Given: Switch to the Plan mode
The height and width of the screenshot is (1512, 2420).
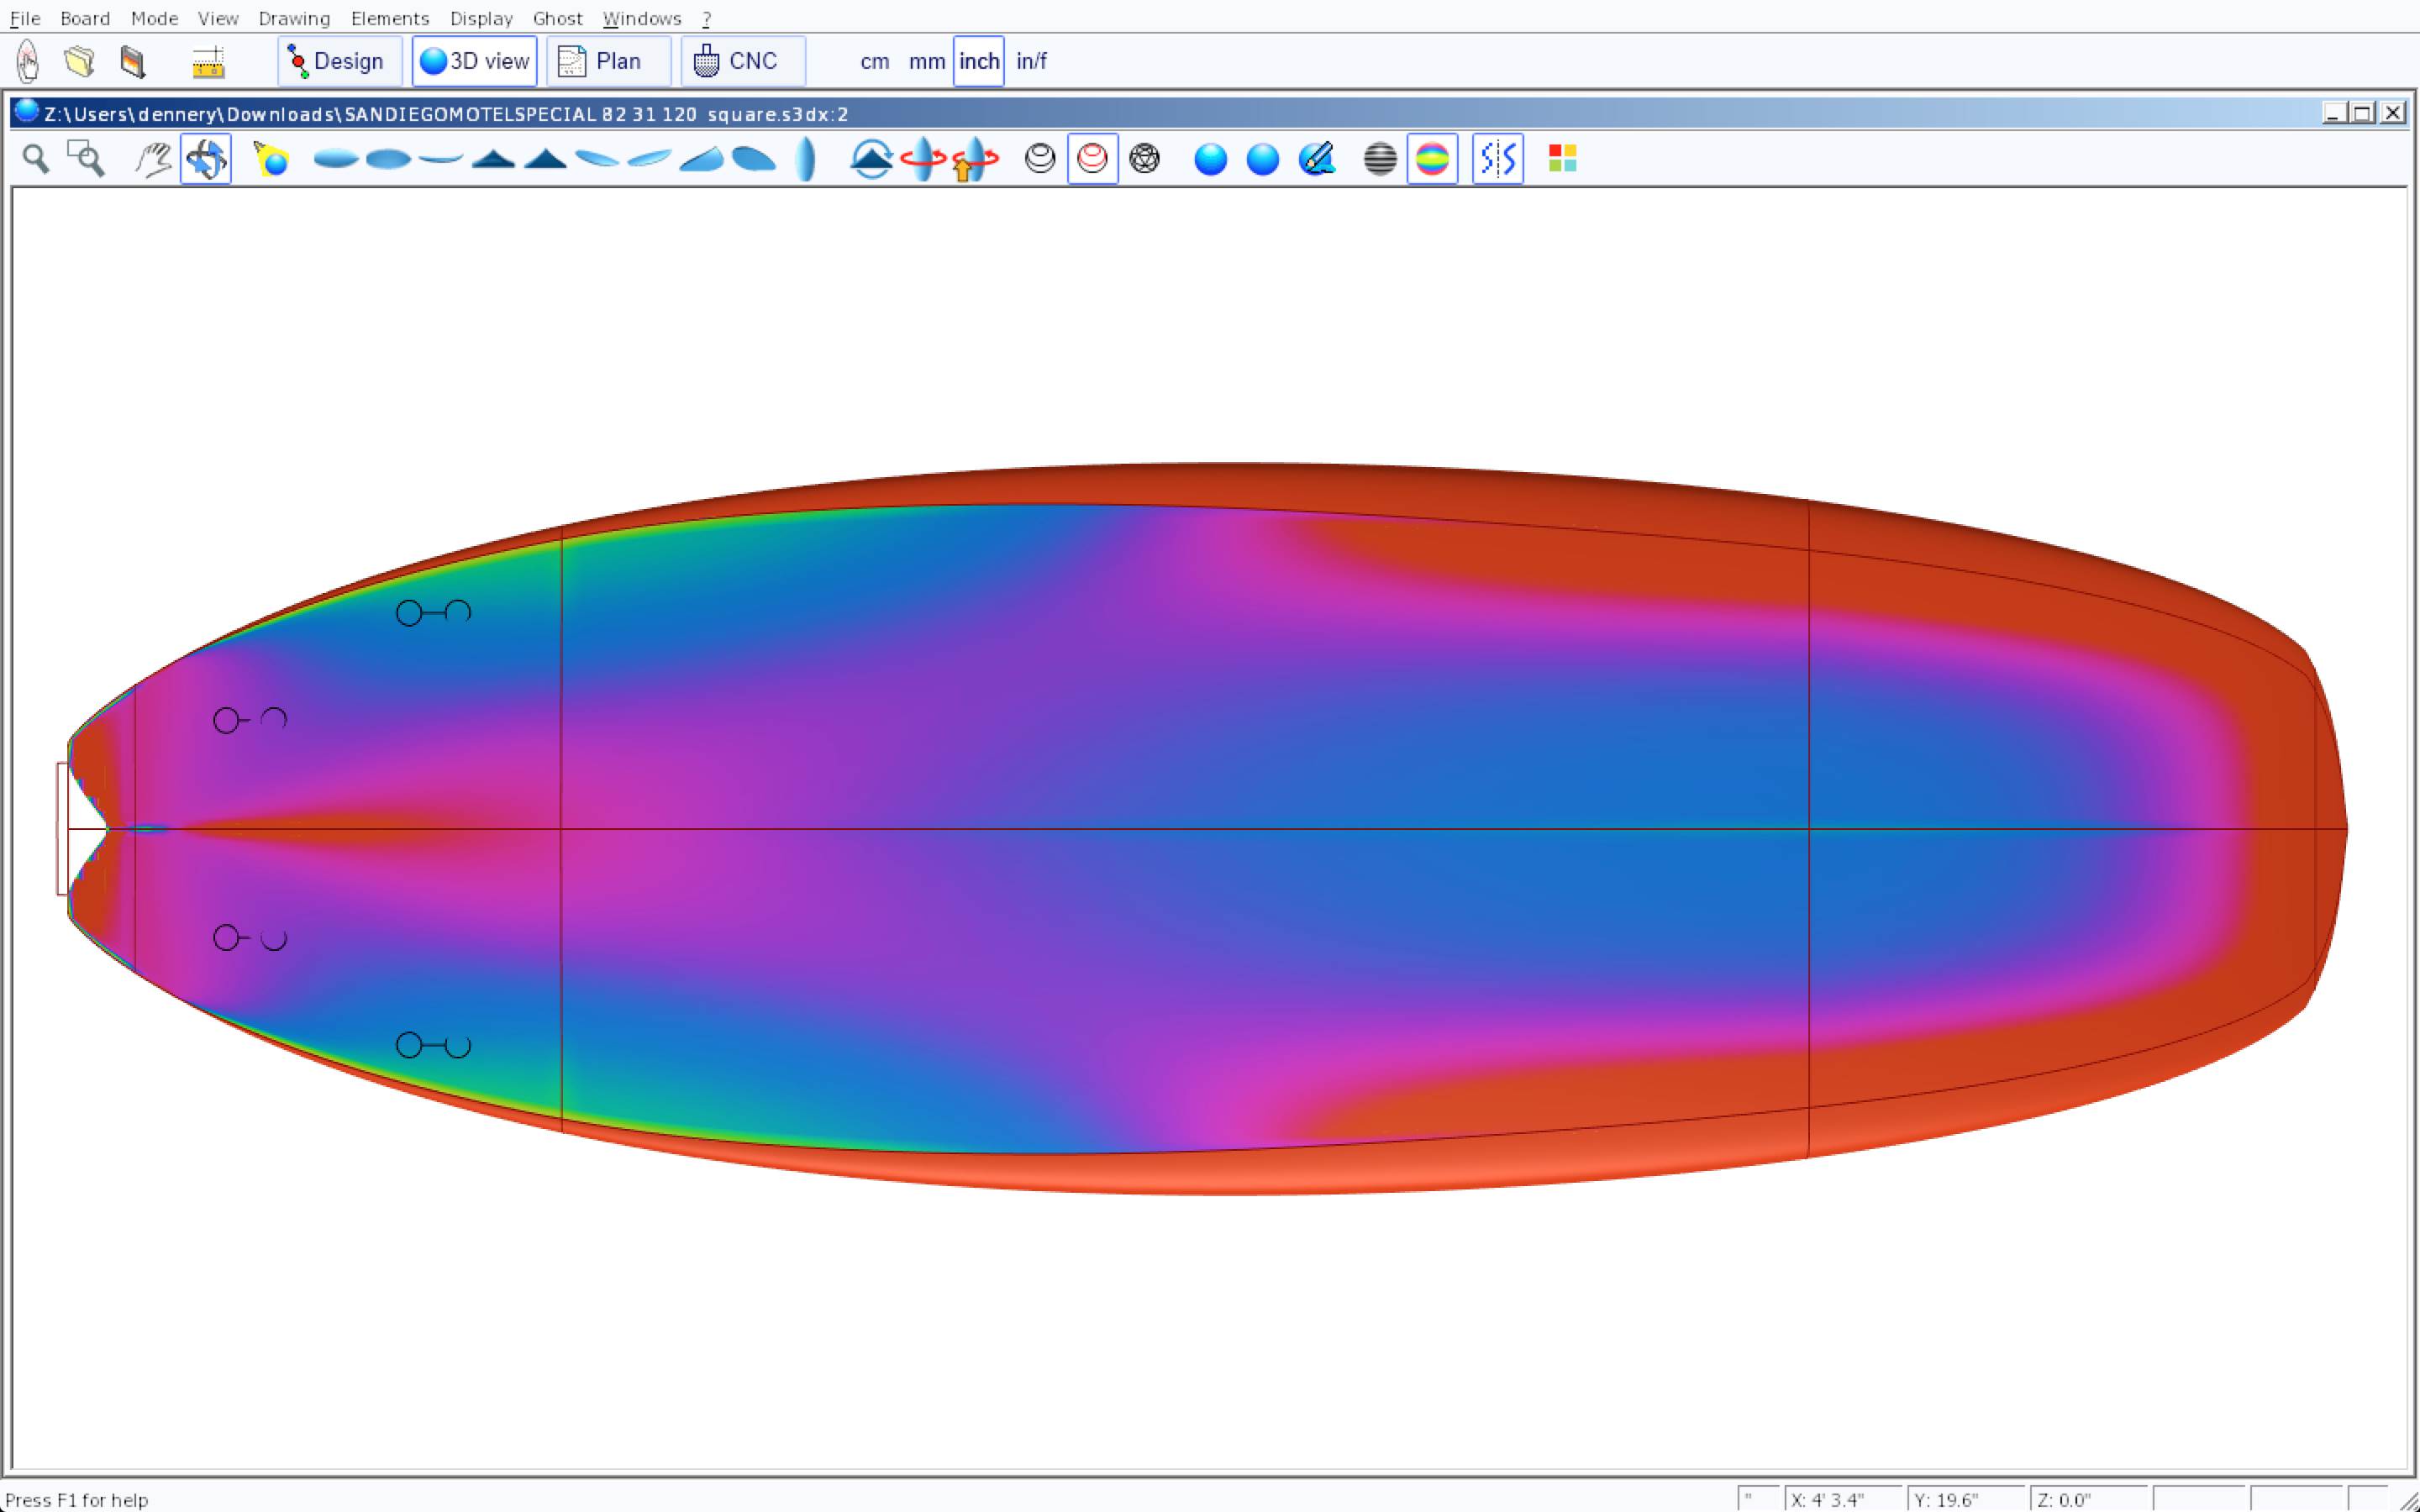Looking at the screenshot, I should (x=608, y=62).
